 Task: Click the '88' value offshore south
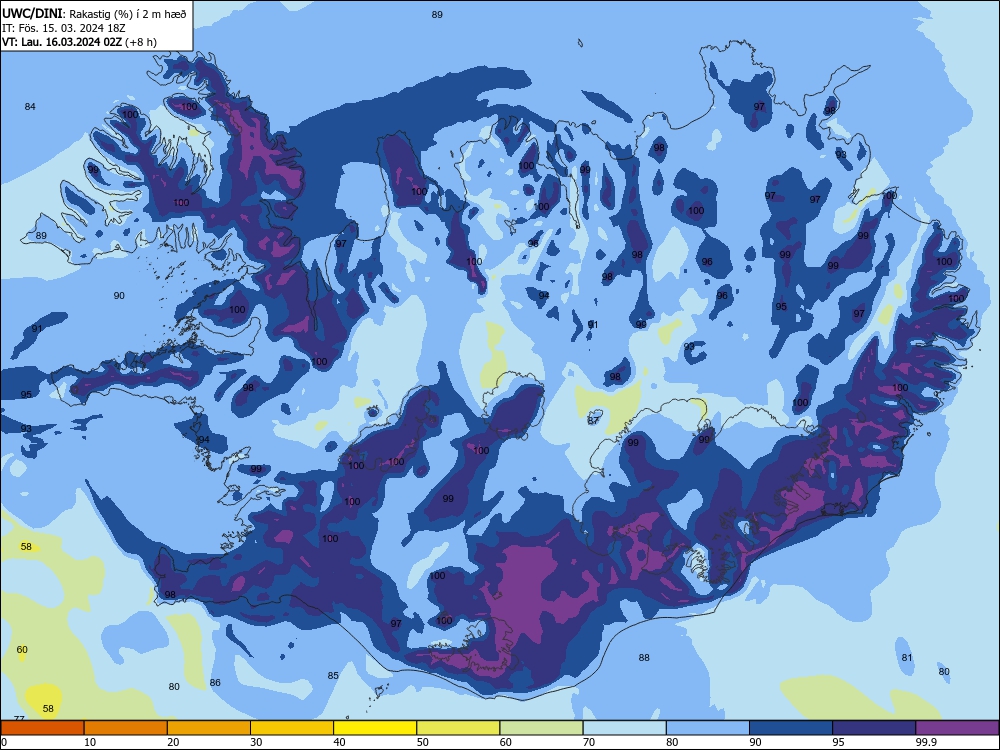point(644,658)
